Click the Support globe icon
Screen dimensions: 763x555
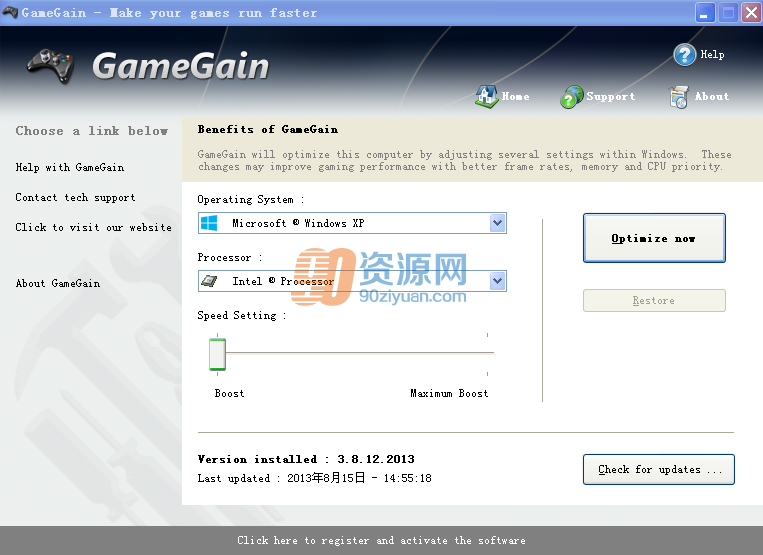571,96
